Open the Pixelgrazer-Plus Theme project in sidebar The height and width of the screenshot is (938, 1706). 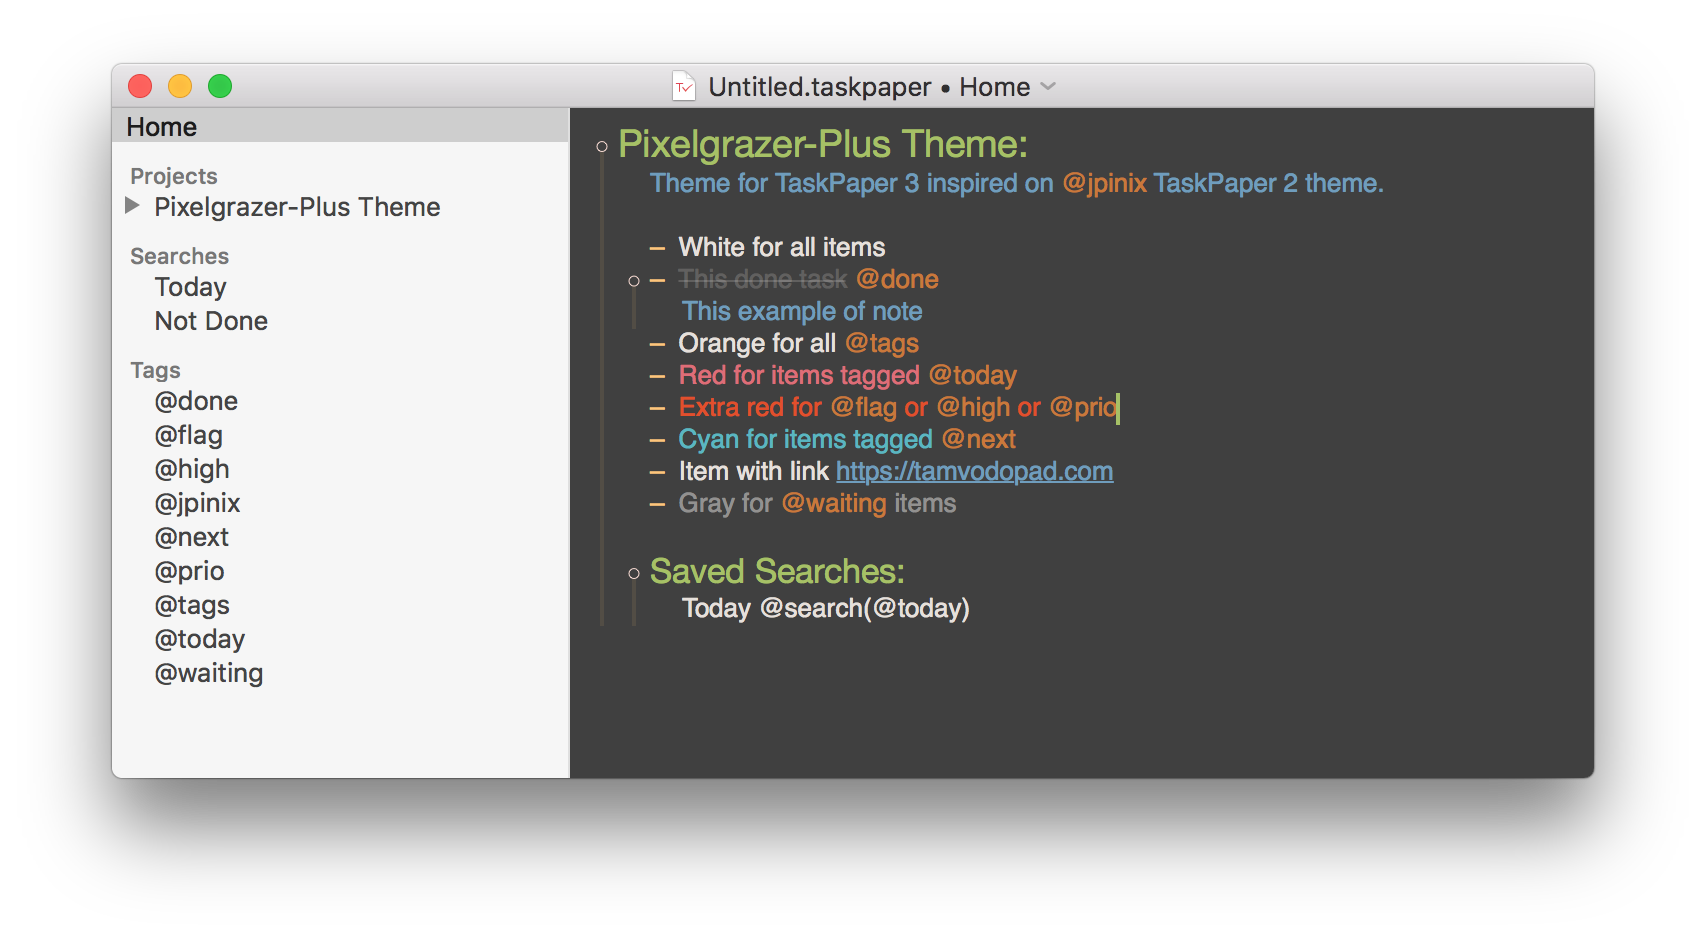297,207
